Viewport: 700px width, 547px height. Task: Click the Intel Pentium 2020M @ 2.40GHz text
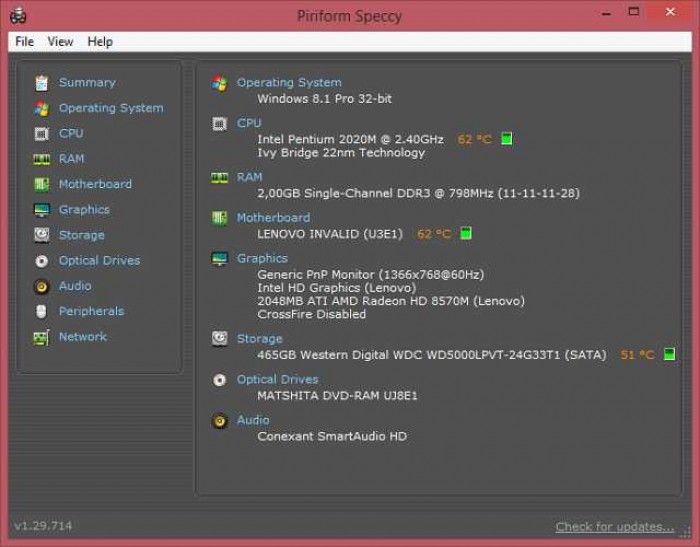350,139
